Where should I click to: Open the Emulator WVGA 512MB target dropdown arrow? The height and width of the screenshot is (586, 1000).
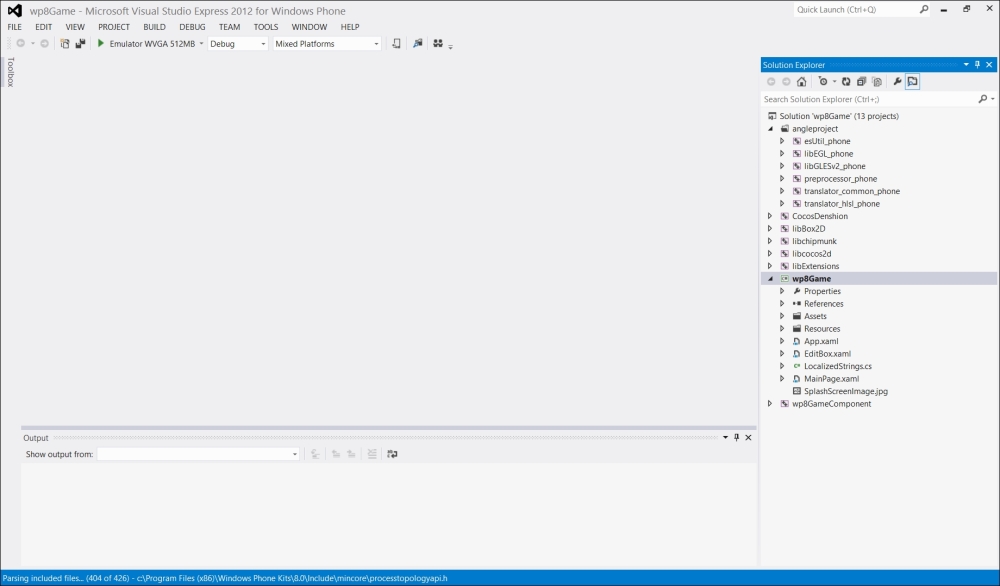[x=201, y=44]
